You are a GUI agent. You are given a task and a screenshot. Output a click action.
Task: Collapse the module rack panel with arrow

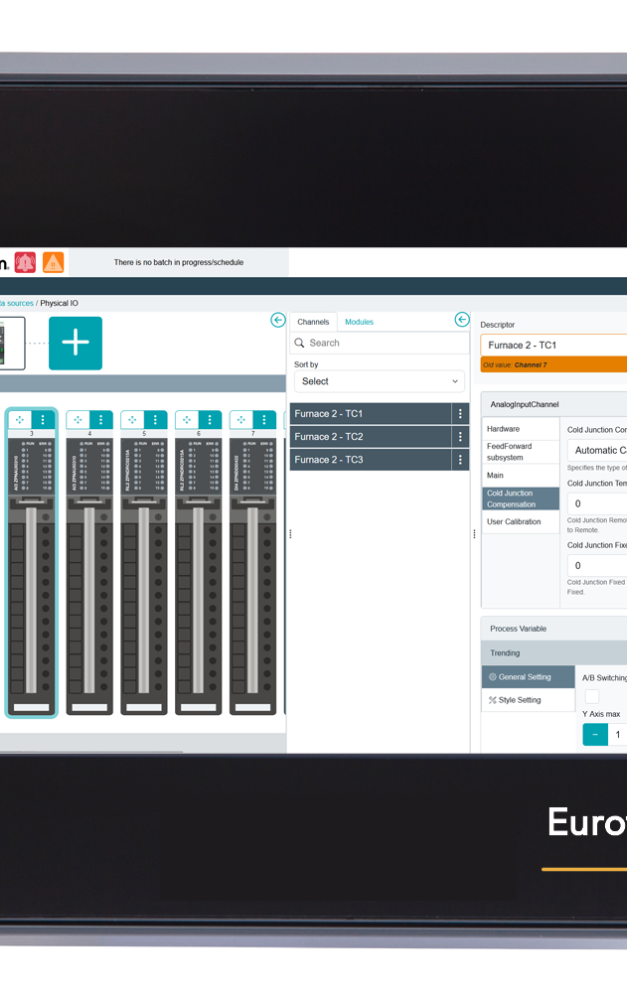pos(278,320)
